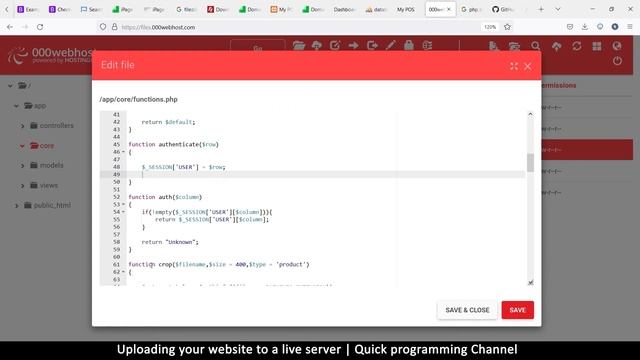Open the search magnifier in file manager
The width and height of the screenshot is (640, 360).
536,46
